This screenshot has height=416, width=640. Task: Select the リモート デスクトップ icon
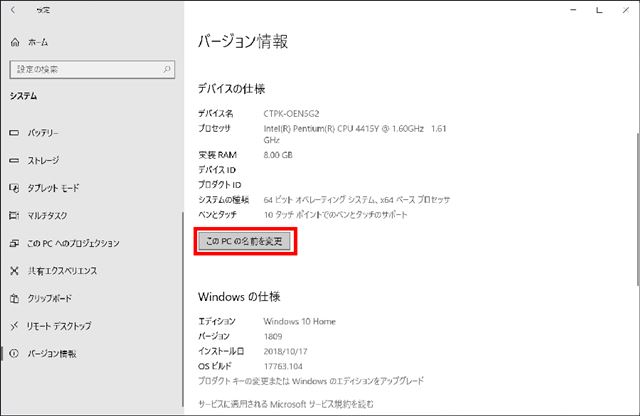[14, 326]
